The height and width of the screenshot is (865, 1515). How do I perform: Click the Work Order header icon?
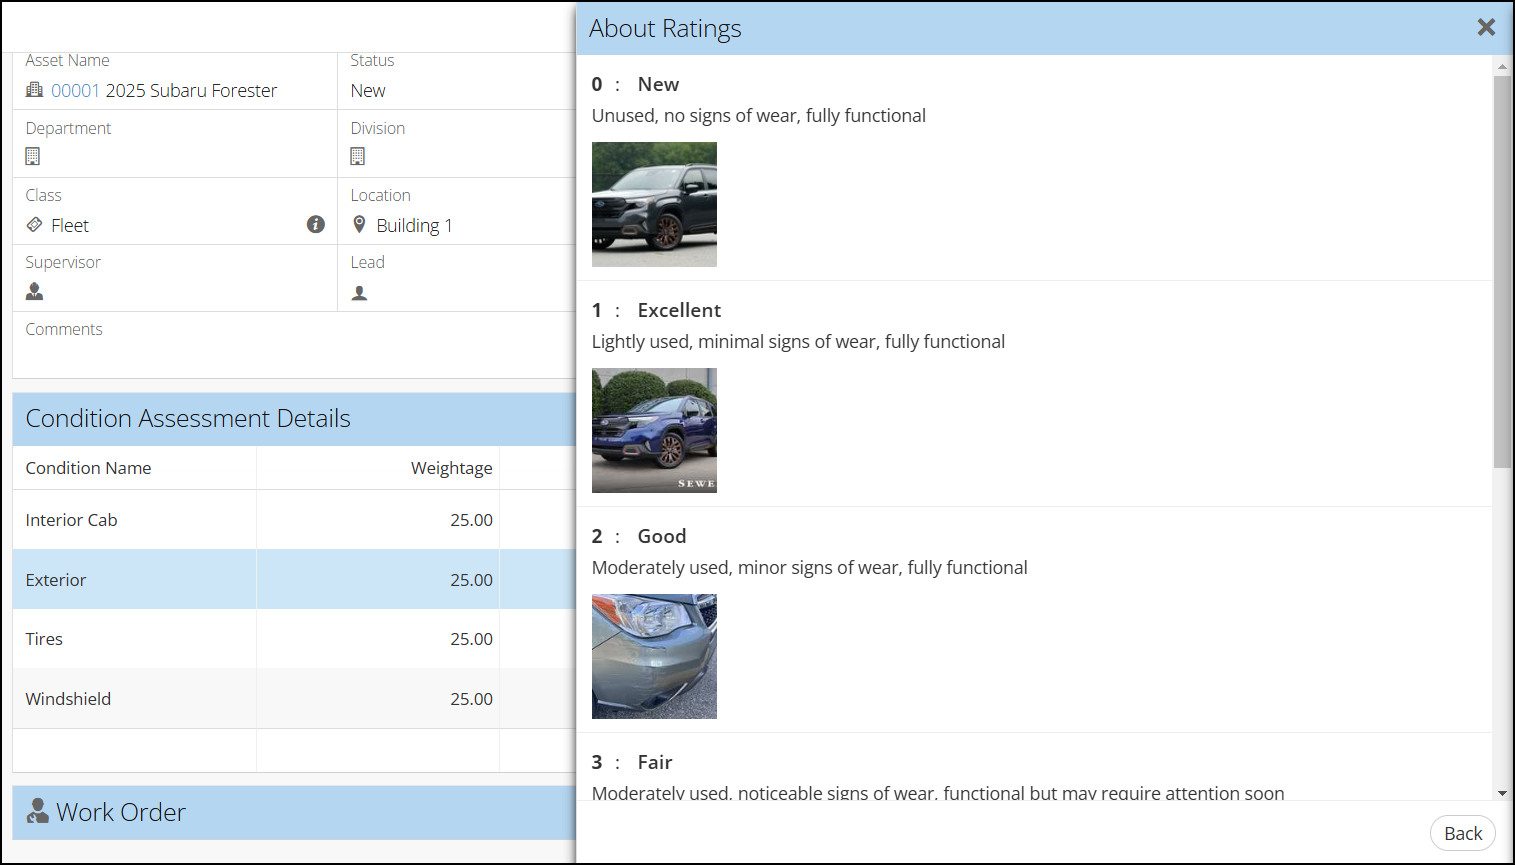pyautogui.click(x=38, y=811)
